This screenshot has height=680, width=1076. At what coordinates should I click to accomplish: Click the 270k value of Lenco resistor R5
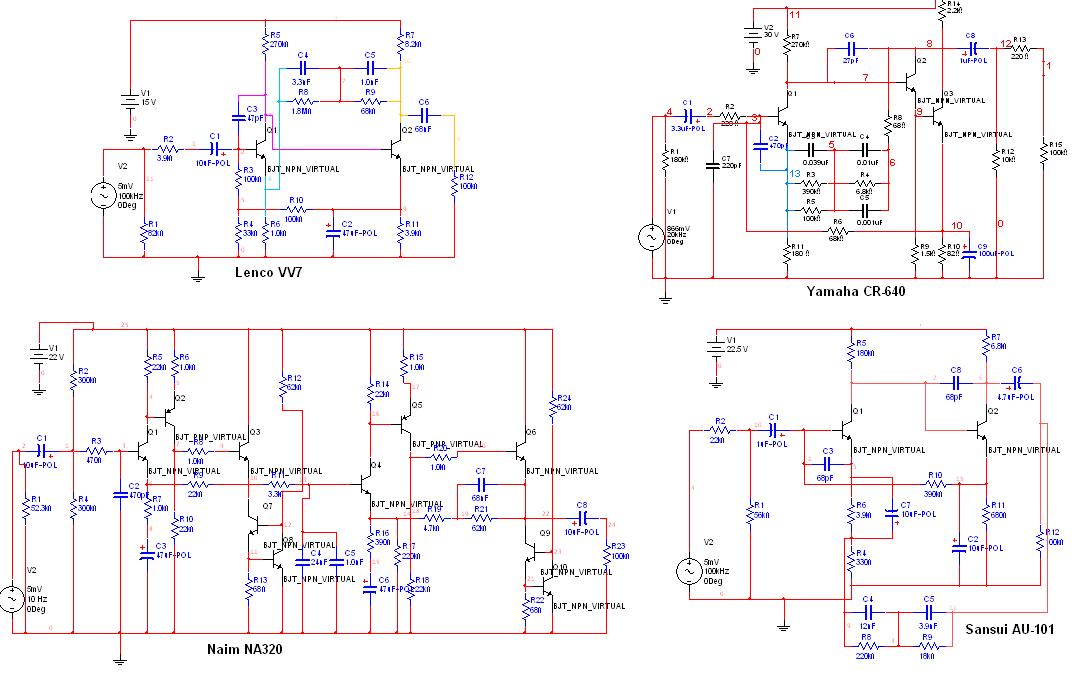(279, 44)
